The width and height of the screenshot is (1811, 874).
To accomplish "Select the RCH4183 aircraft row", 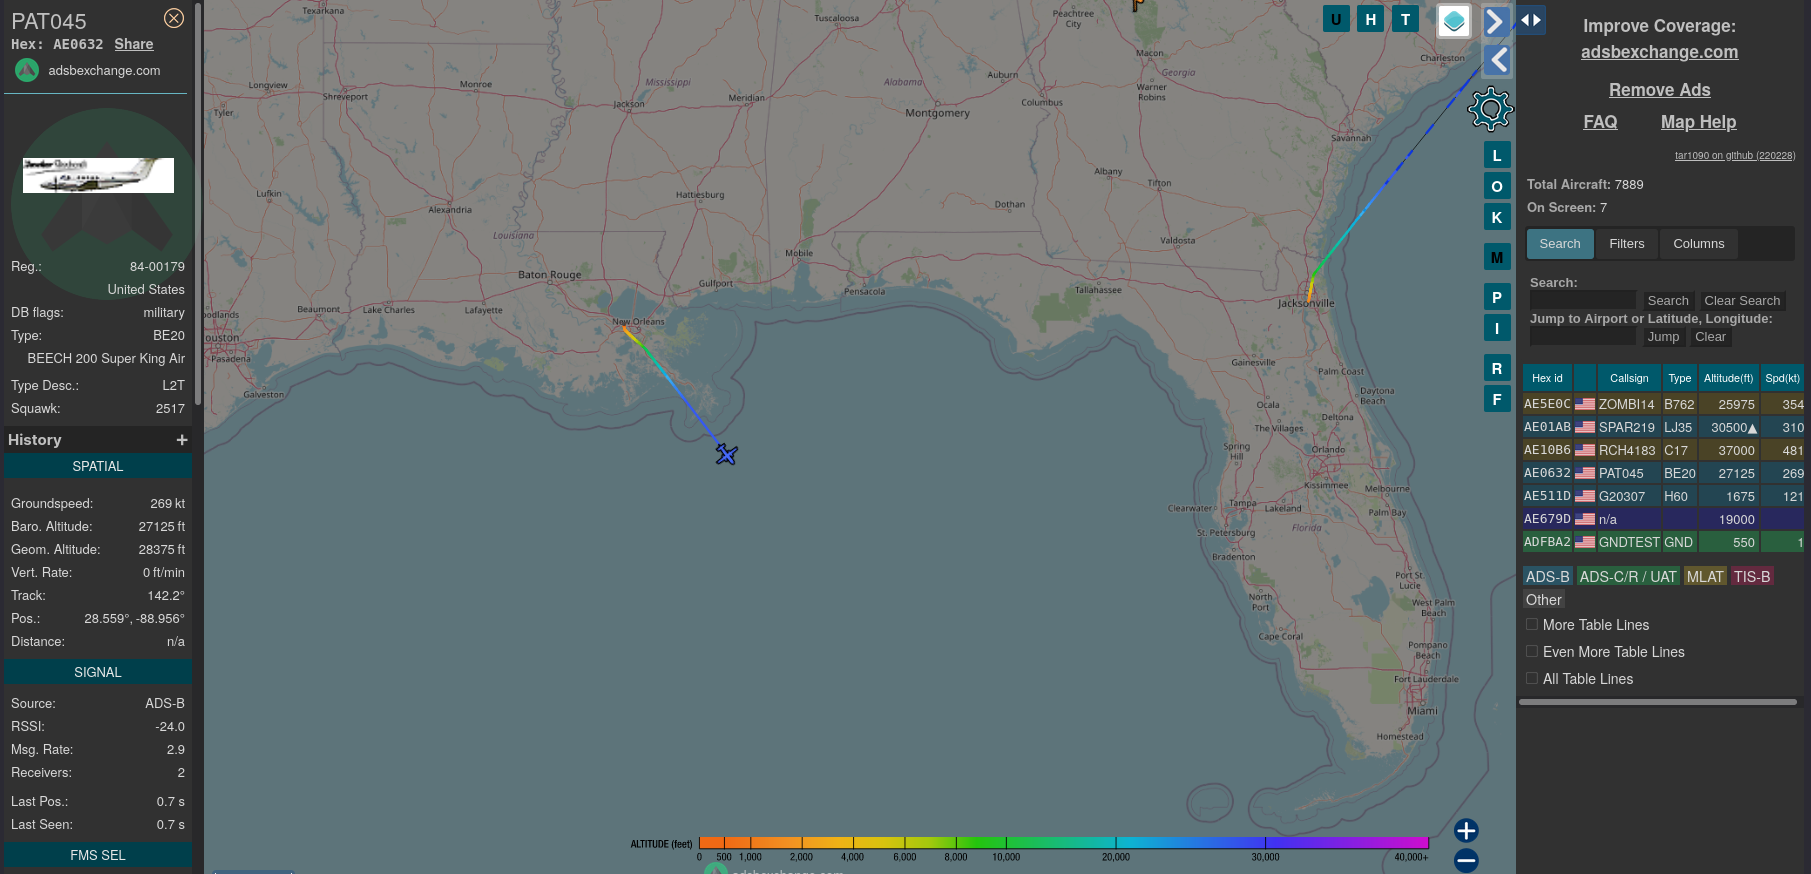I will (1663, 450).
